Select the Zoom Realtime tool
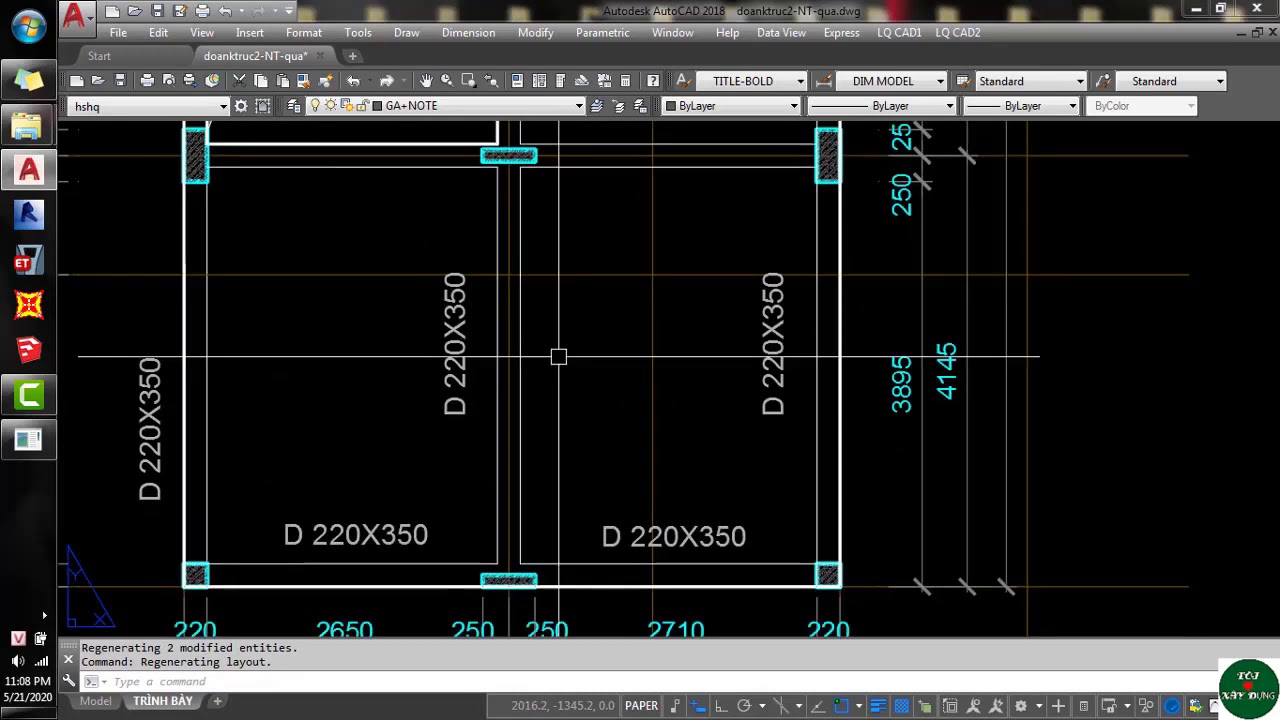The height and width of the screenshot is (720, 1280). click(x=447, y=81)
